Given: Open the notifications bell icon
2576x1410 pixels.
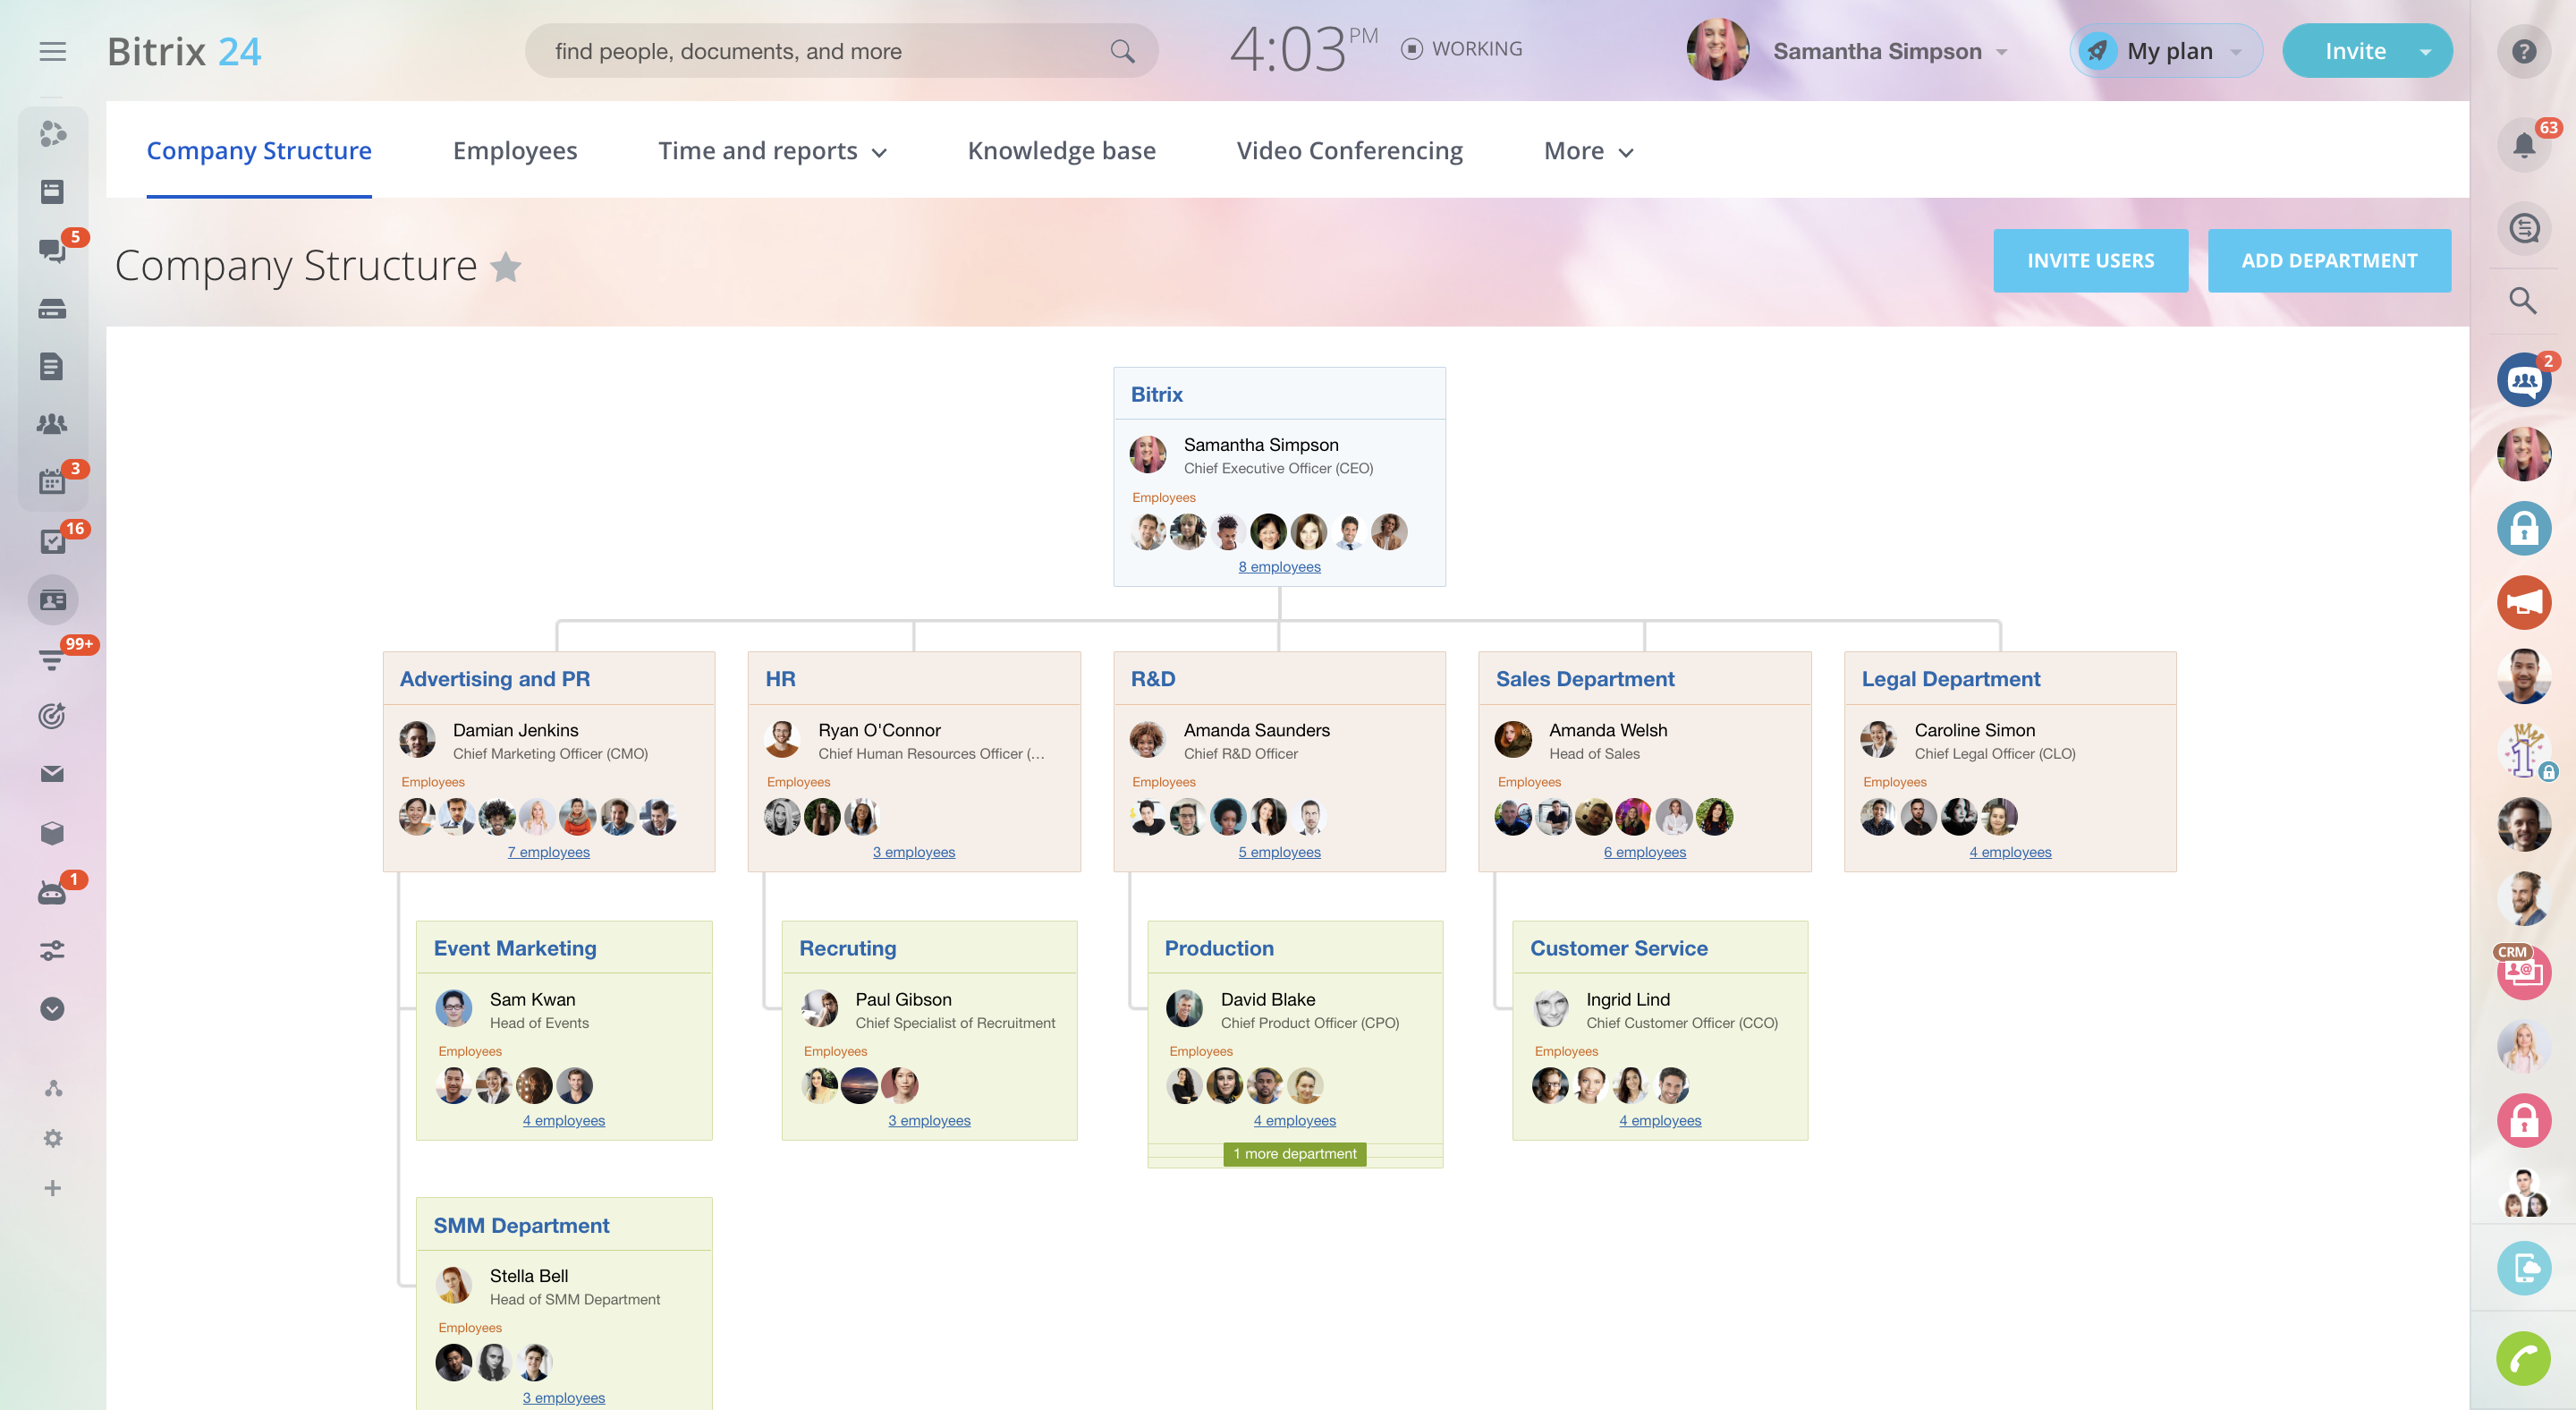Looking at the screenshot, I should (x=2523, y=146).
